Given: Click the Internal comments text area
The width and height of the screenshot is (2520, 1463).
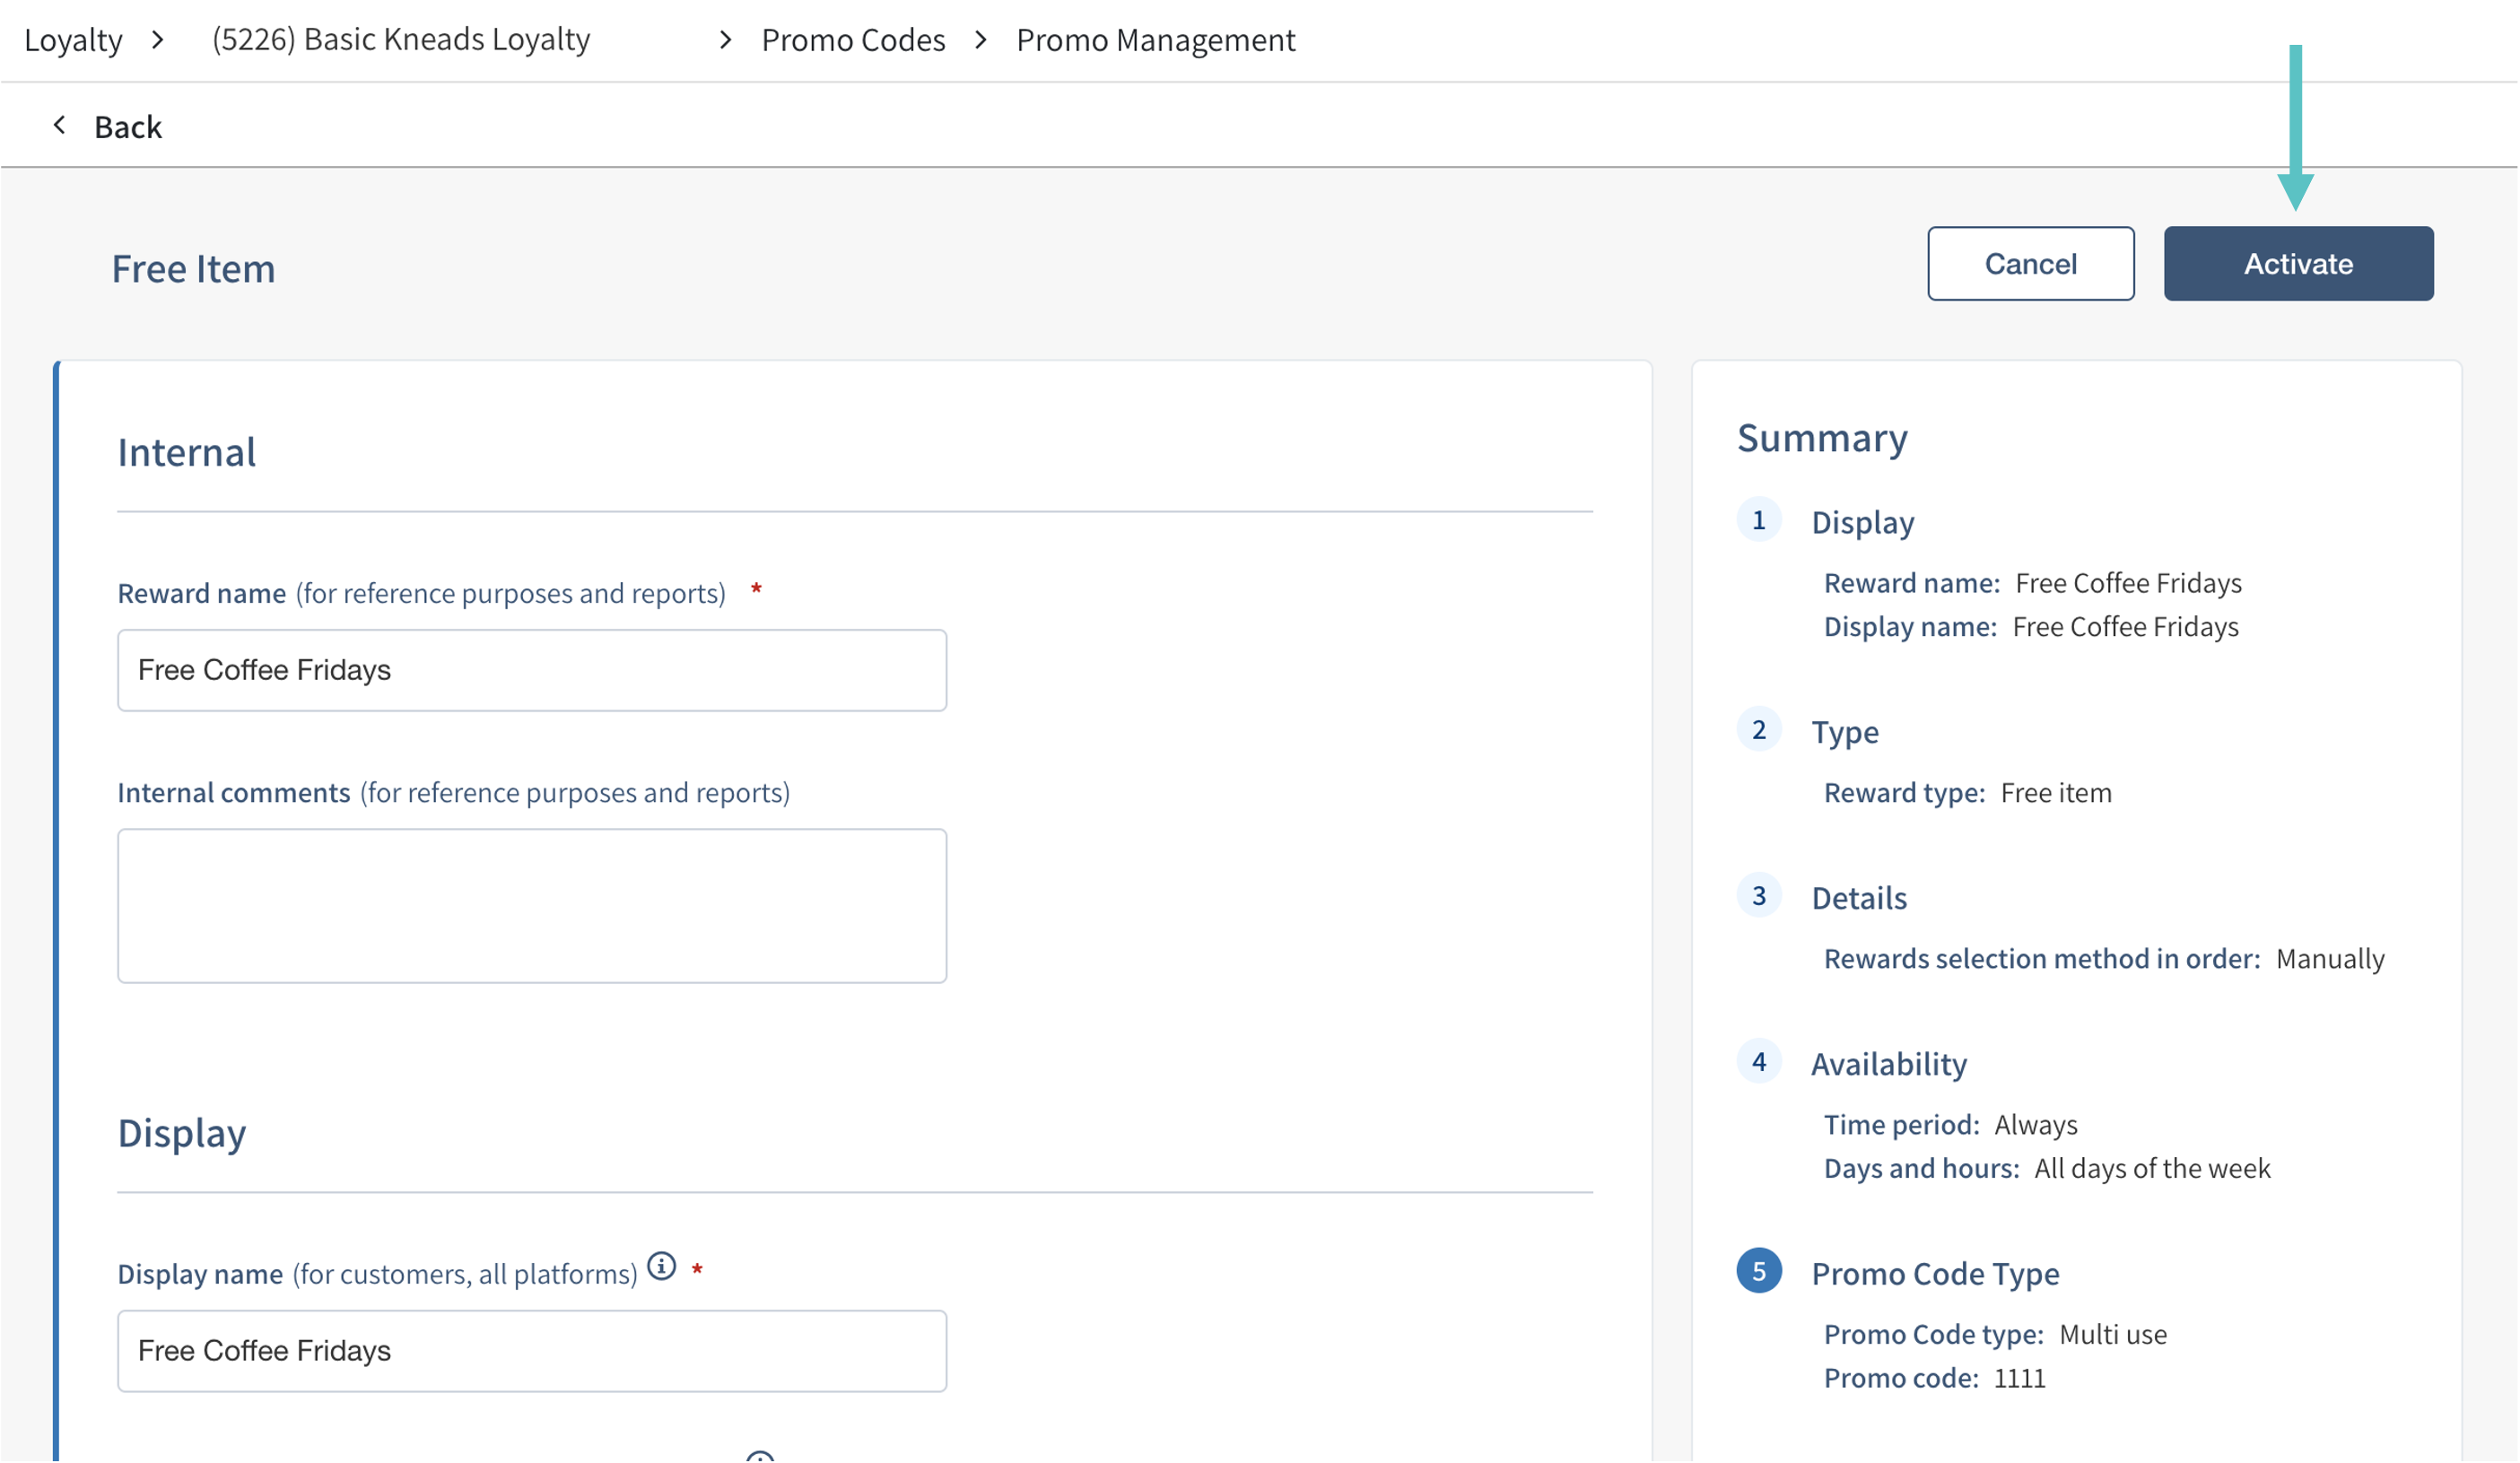Looking at the screenshot, I should 531,905.
